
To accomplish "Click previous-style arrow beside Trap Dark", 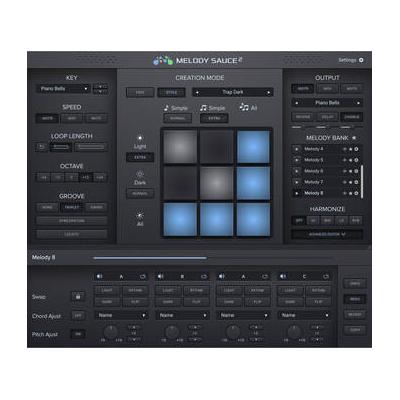I will pos(197,92).
